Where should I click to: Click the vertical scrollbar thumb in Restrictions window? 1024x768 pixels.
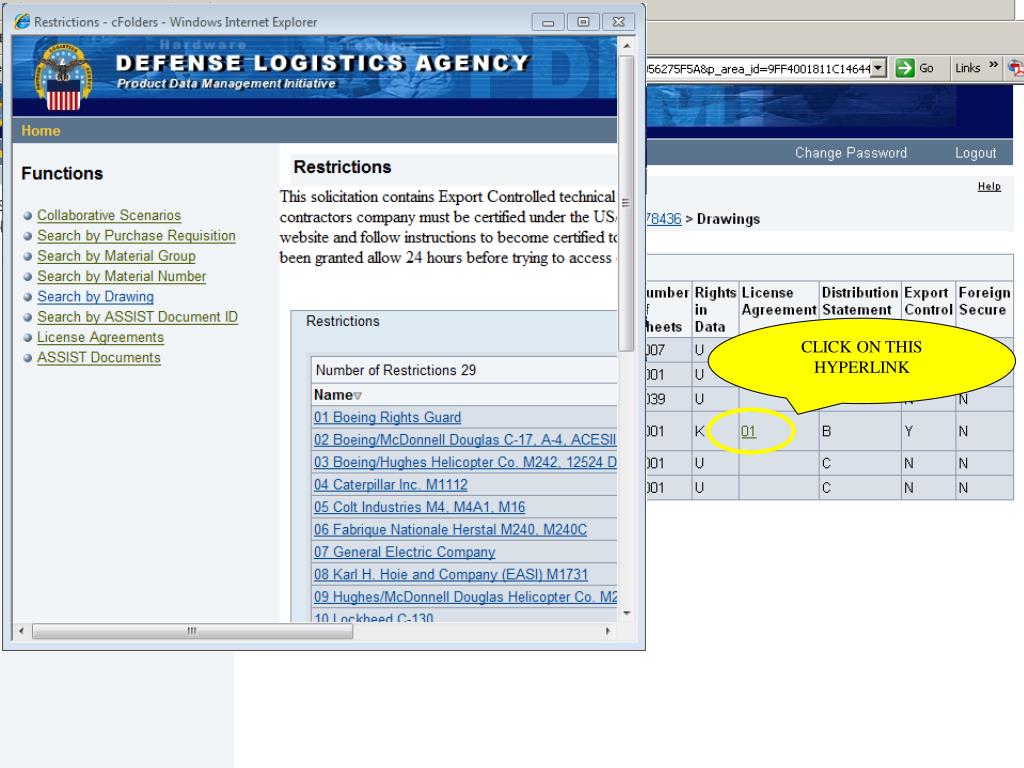tap(626, 203)
